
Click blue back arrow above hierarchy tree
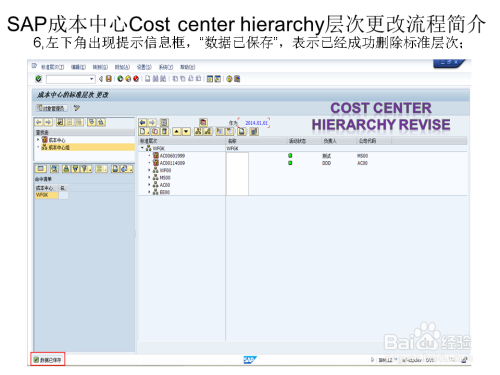[143, 122]
